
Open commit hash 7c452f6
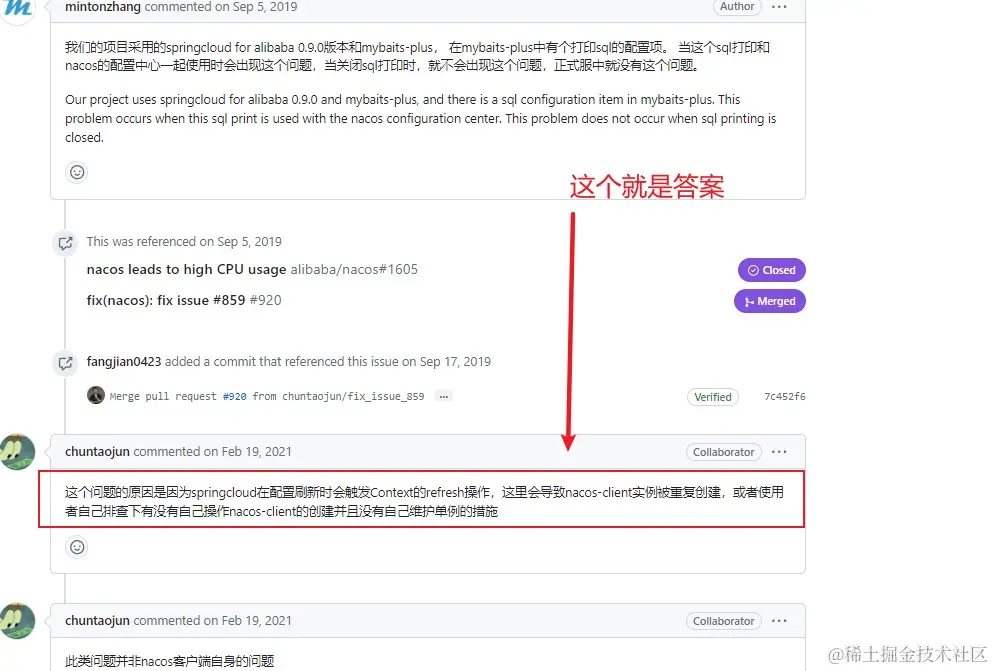[785, 396]
